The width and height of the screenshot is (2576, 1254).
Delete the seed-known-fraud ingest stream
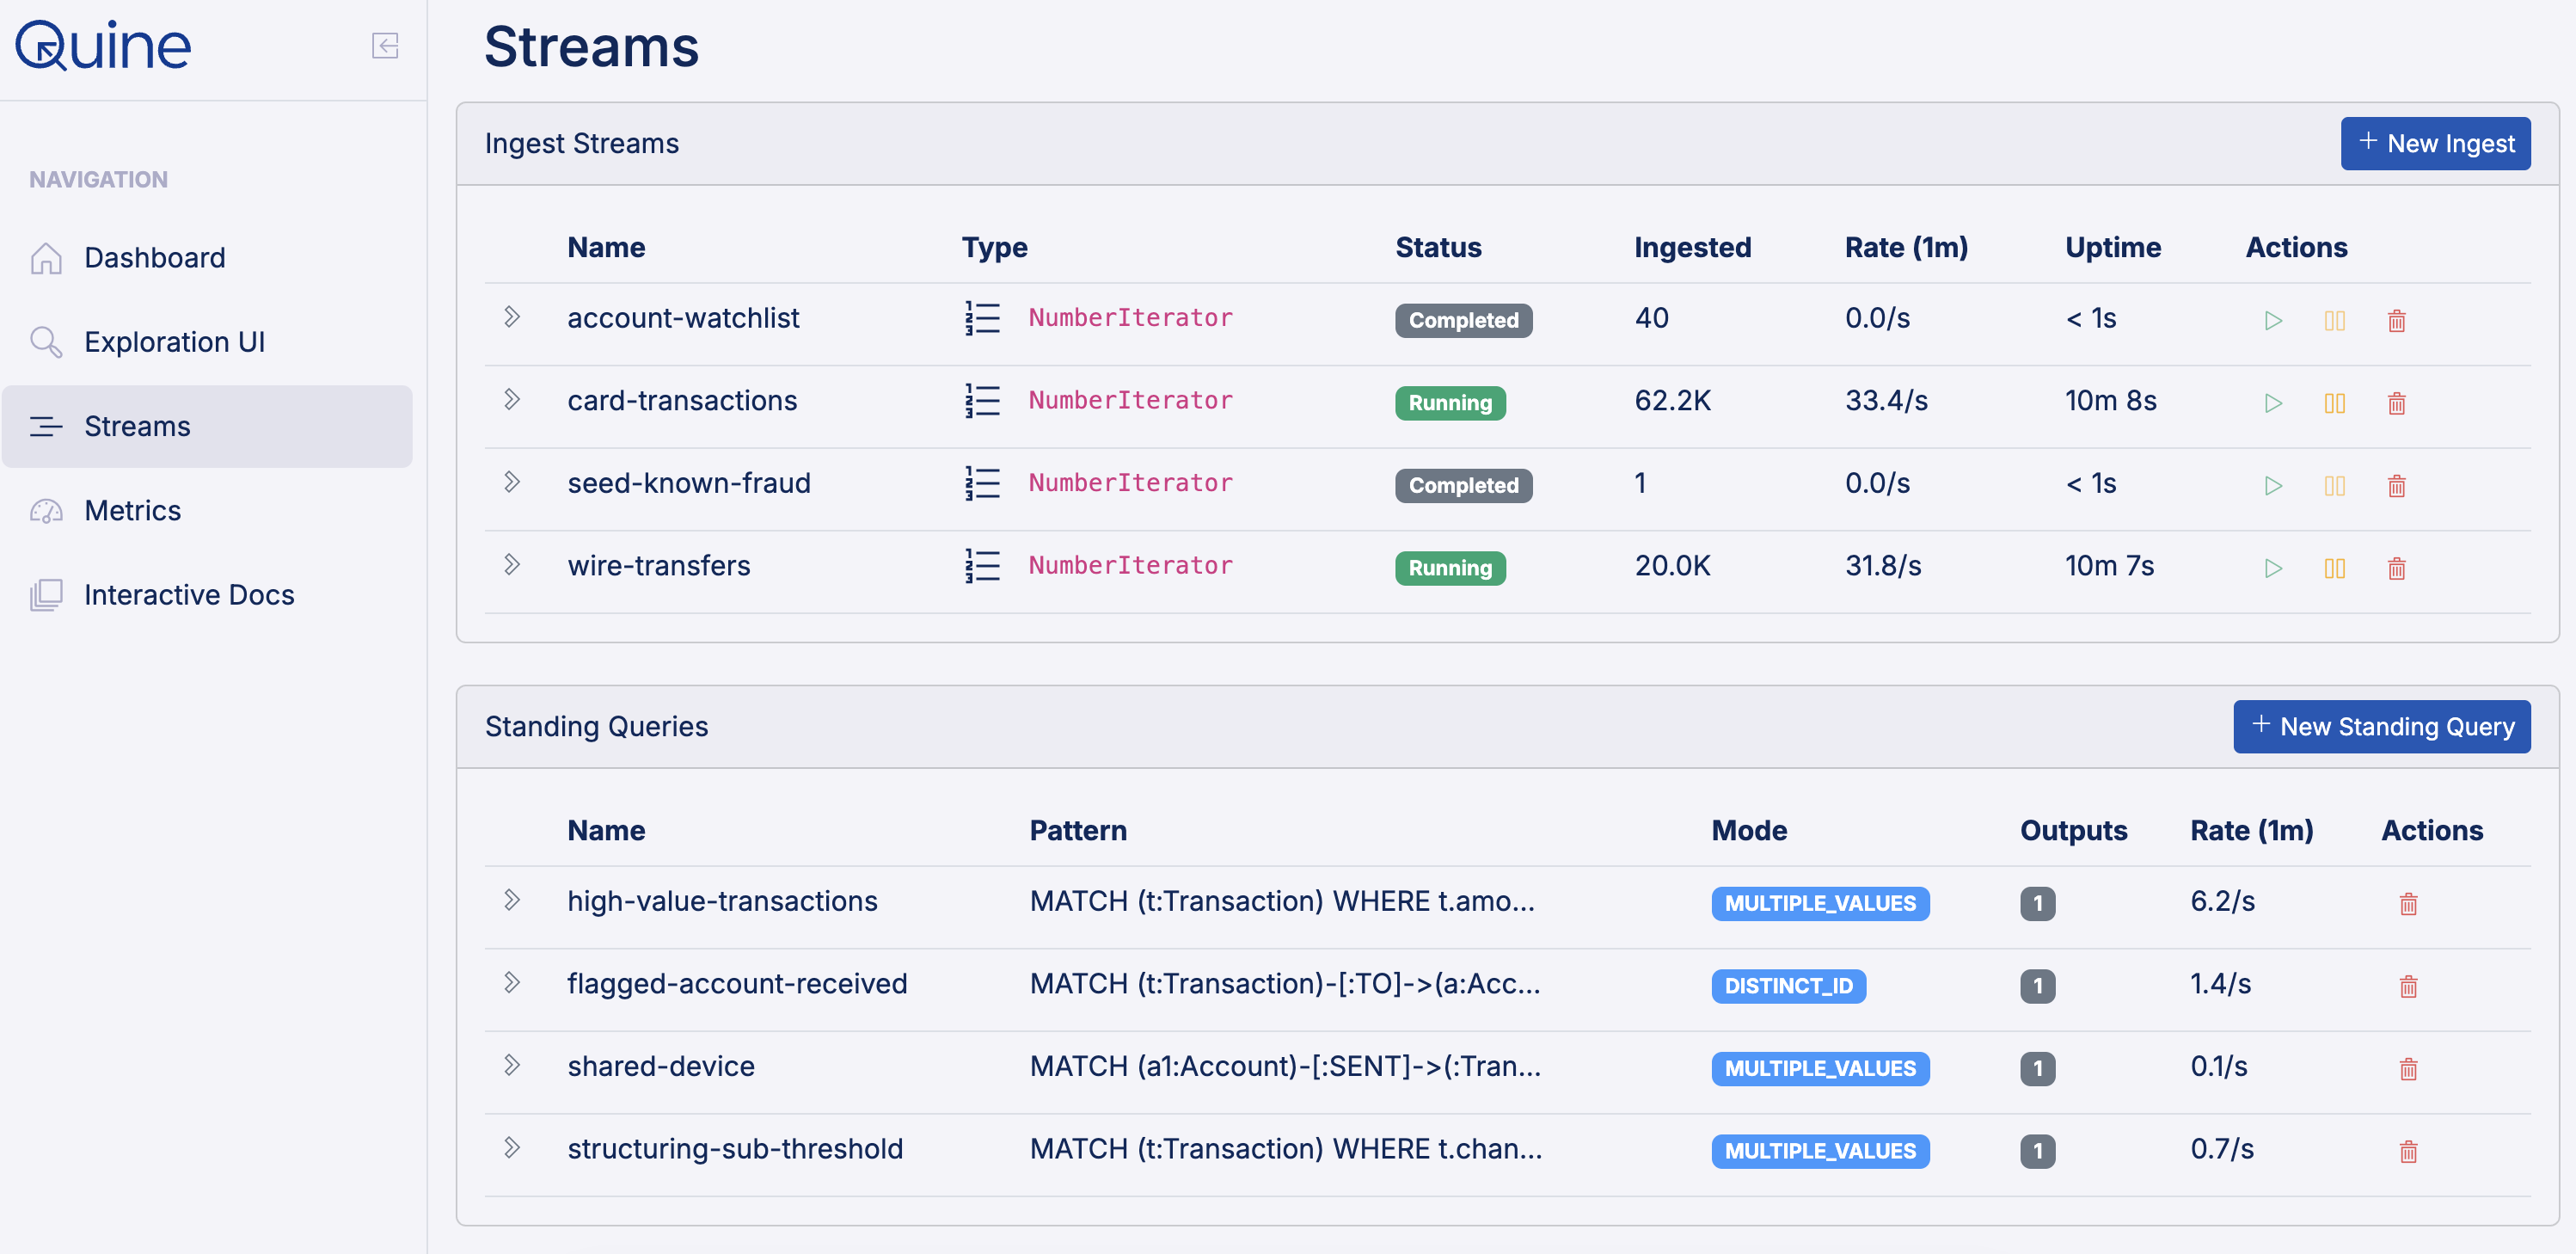[x=2396, y=486]
